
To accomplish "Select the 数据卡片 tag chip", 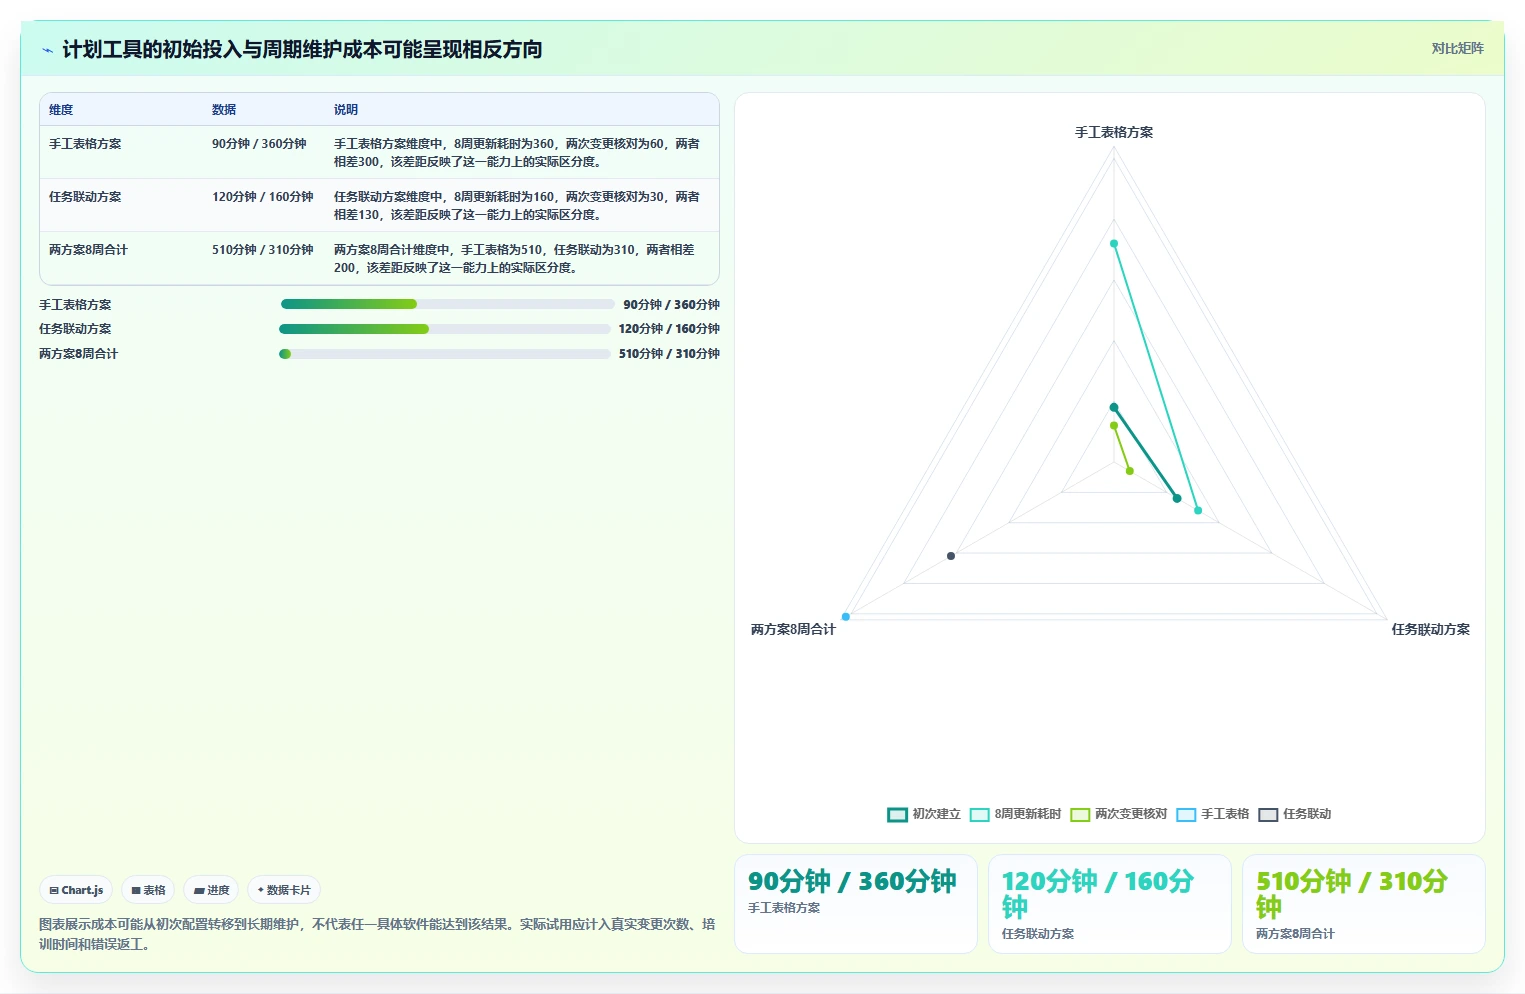I will coord(284,890).
